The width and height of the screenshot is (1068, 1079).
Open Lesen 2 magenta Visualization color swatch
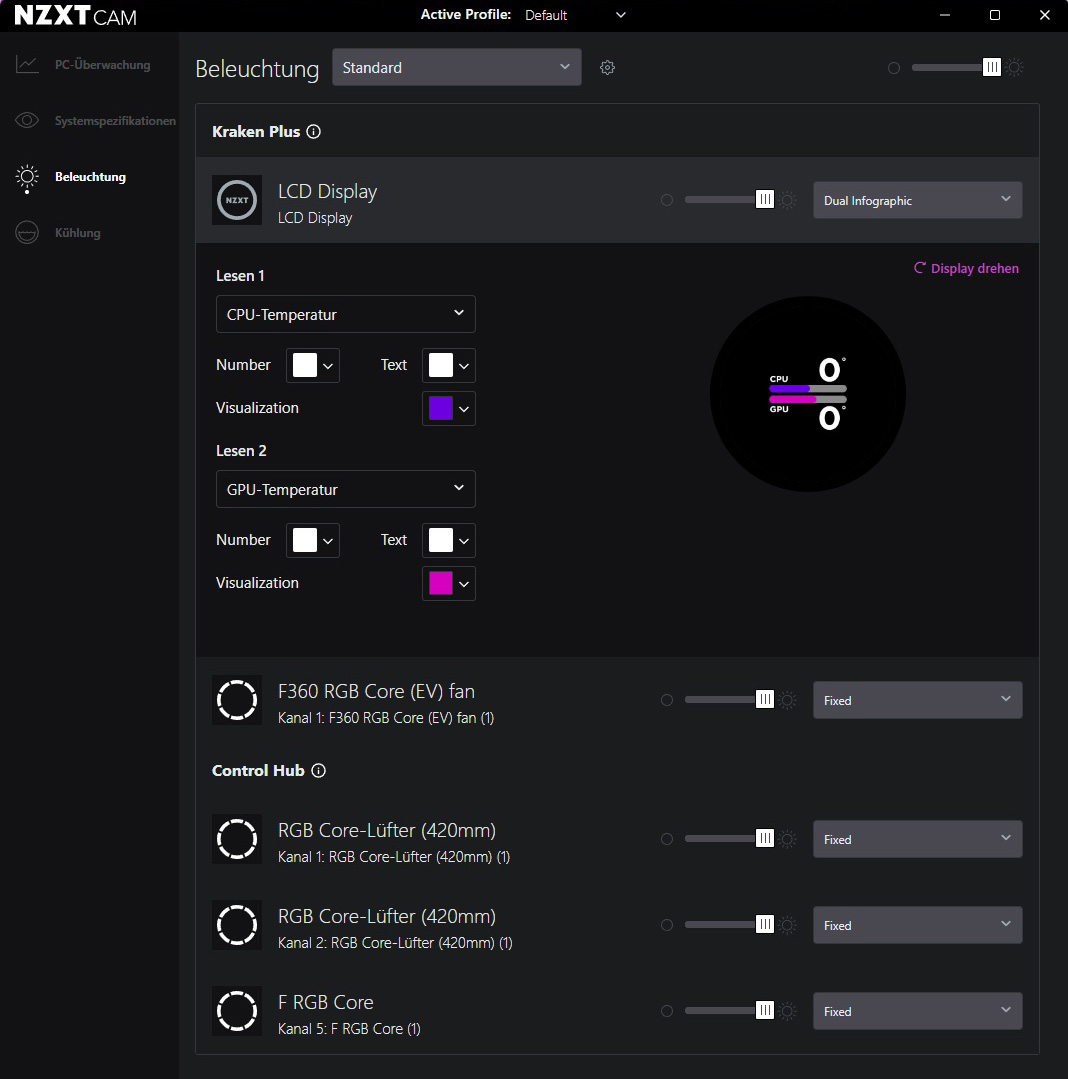(x=449, y=584)
